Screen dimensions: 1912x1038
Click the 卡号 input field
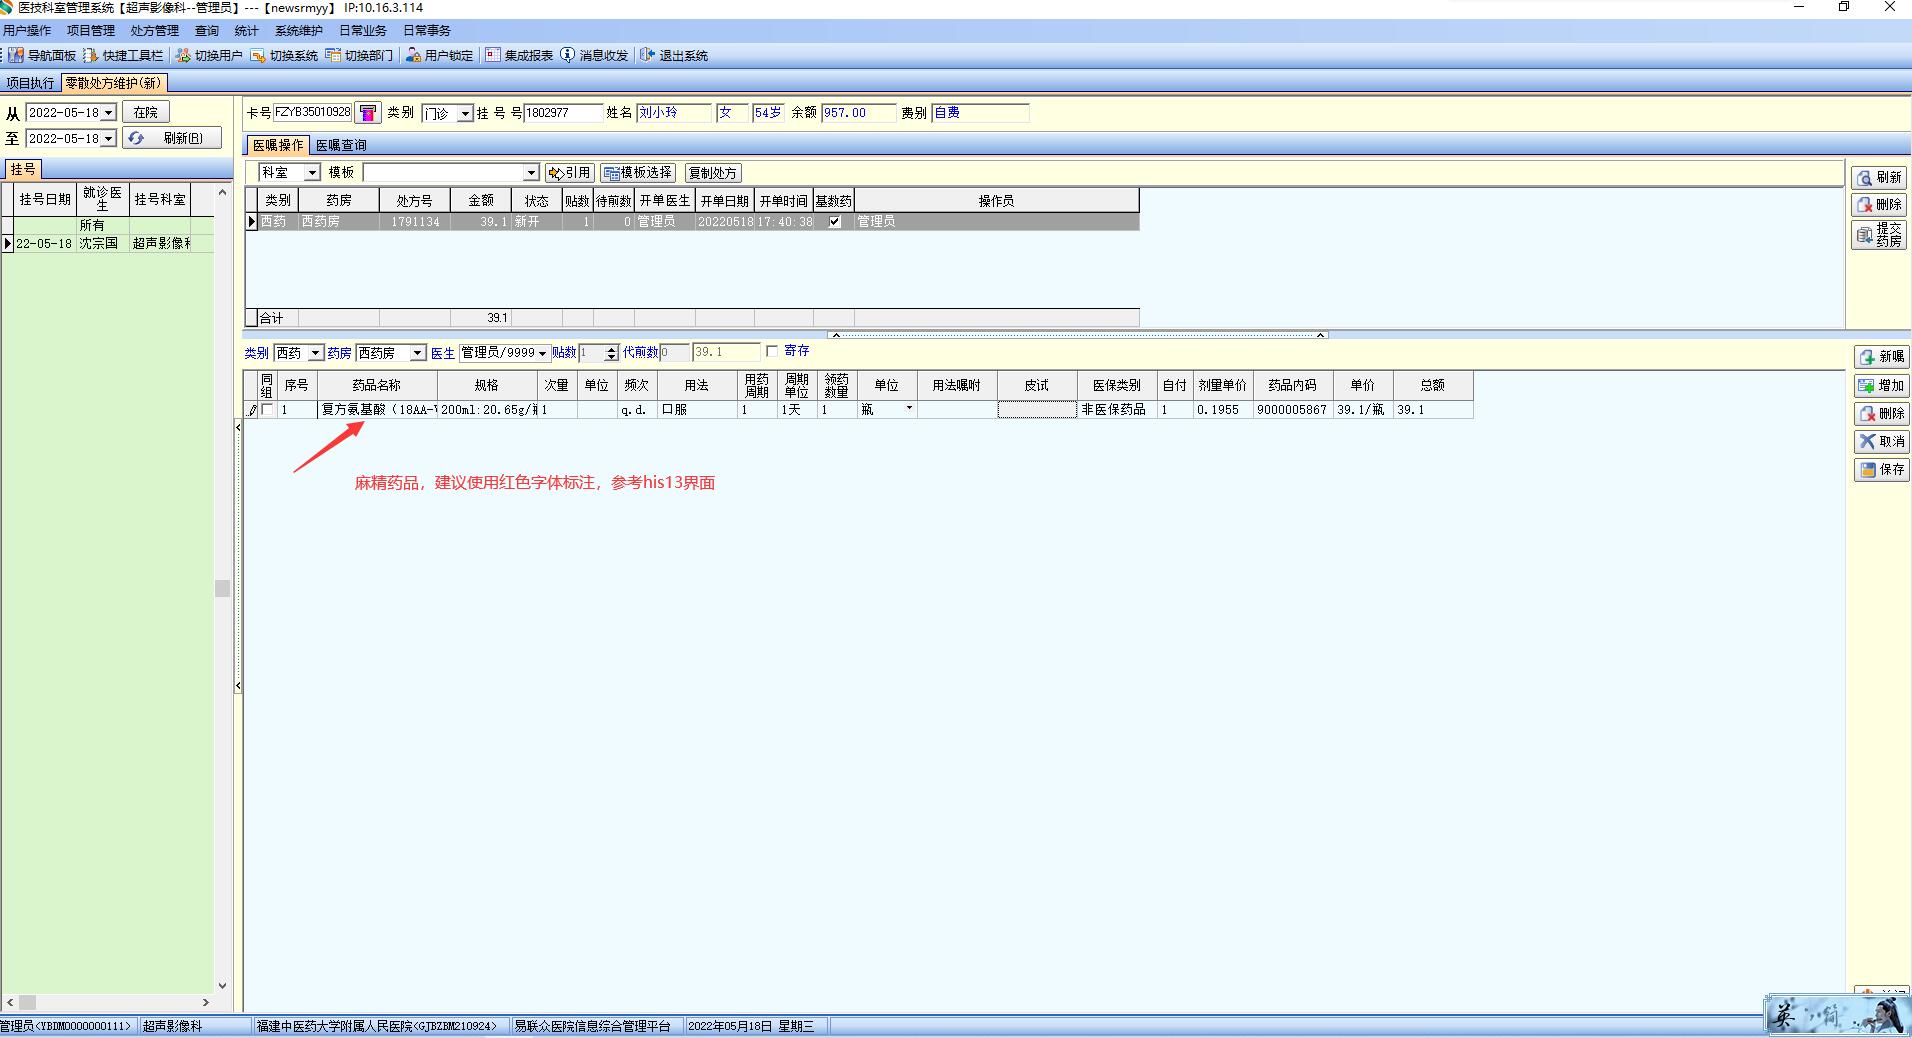(x=313, y=113)
